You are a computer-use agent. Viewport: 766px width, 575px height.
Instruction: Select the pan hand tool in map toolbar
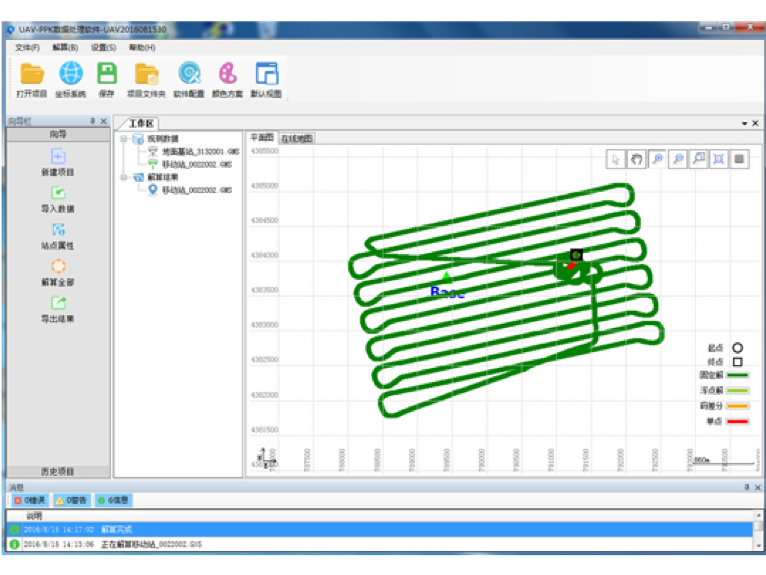(636, 159)
